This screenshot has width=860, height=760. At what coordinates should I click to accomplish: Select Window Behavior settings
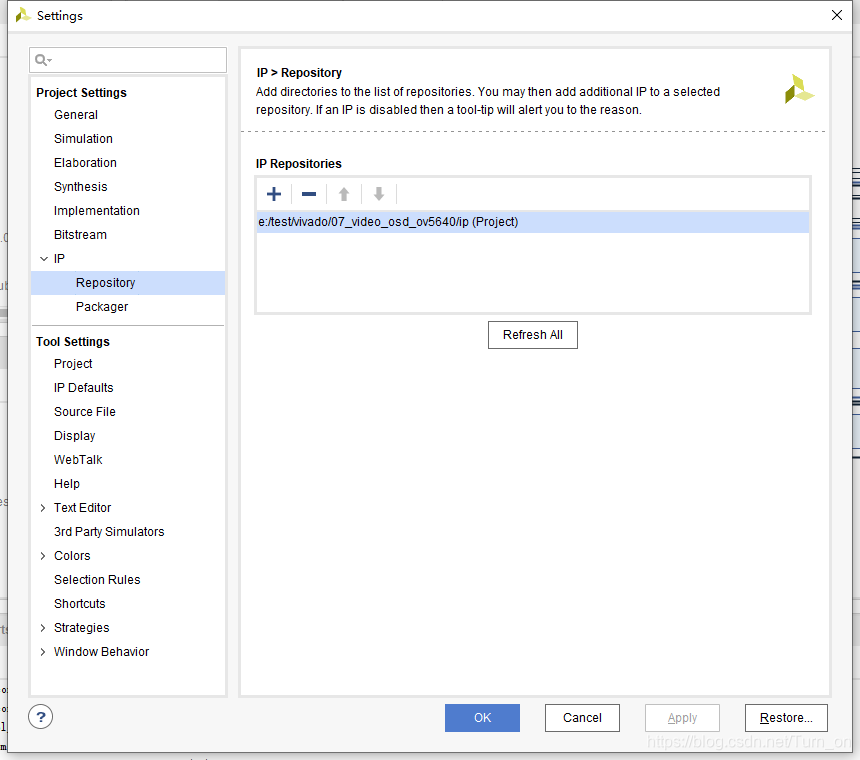tap(101, 652)
